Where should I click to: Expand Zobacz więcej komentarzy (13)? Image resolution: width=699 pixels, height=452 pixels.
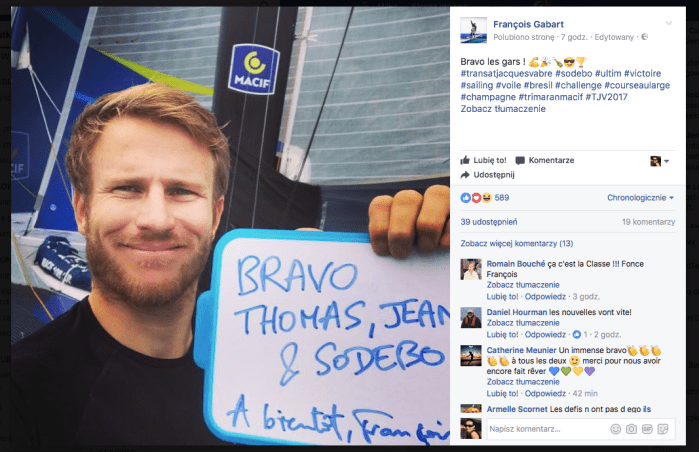517,243
